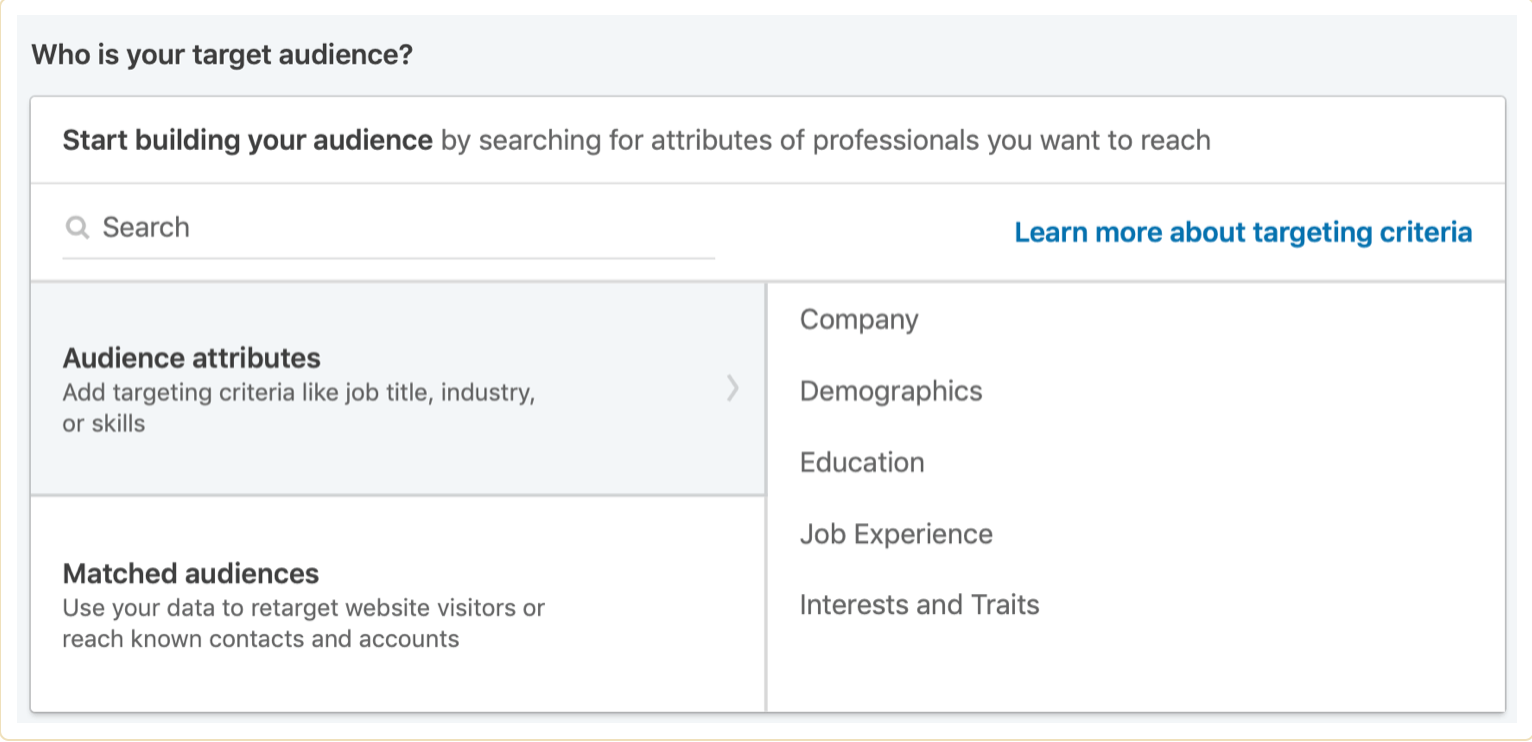The height and width of the screenshot is (742, 1532).
Task: Expand Audience attributes using the chevron arrow
Action: coord(733,388)
